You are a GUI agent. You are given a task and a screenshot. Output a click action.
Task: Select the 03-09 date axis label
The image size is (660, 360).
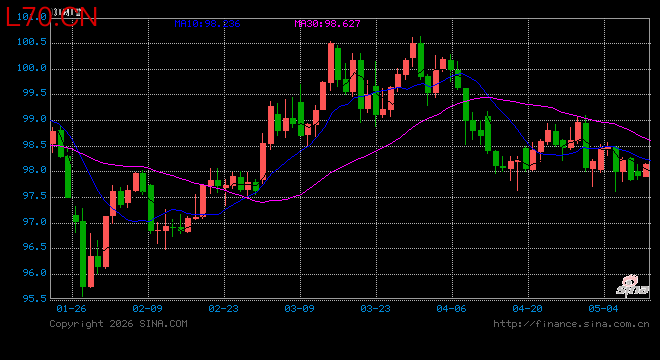[x=299, y=309]
